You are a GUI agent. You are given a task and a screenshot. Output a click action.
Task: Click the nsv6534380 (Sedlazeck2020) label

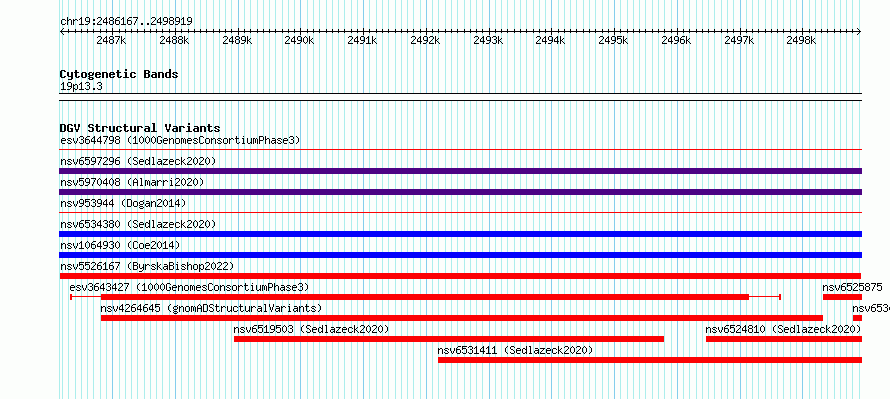point(138,224)
